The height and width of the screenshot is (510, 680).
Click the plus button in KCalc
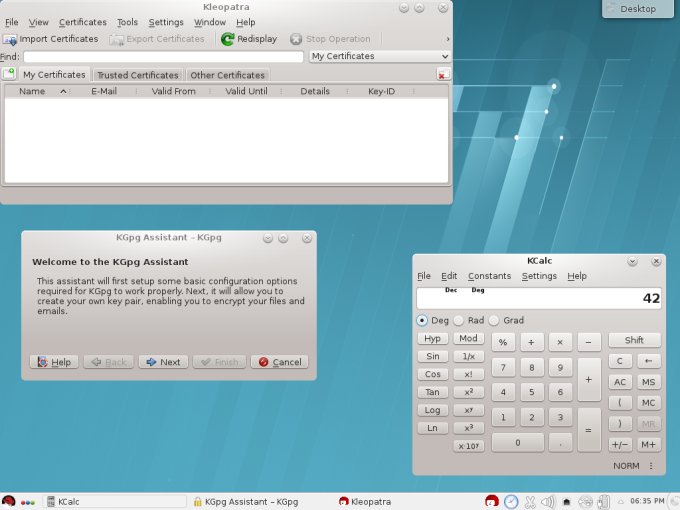(589, 379)
